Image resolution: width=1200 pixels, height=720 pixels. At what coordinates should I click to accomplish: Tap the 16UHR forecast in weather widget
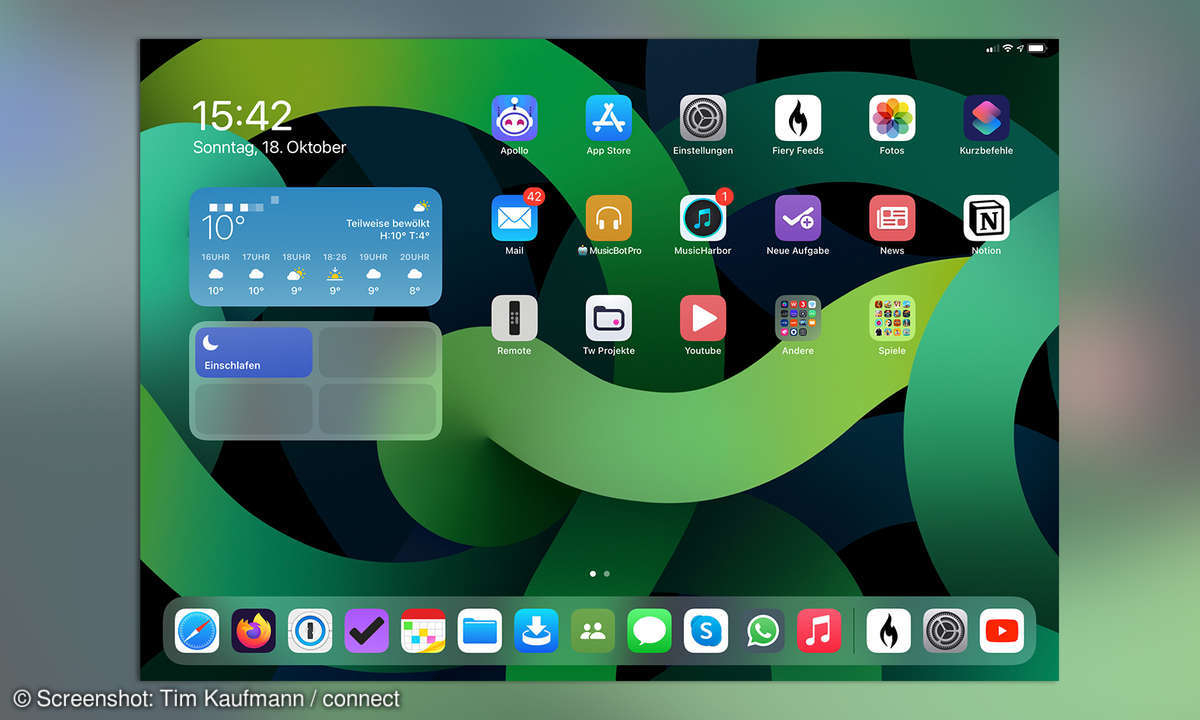tap(216, 274)
